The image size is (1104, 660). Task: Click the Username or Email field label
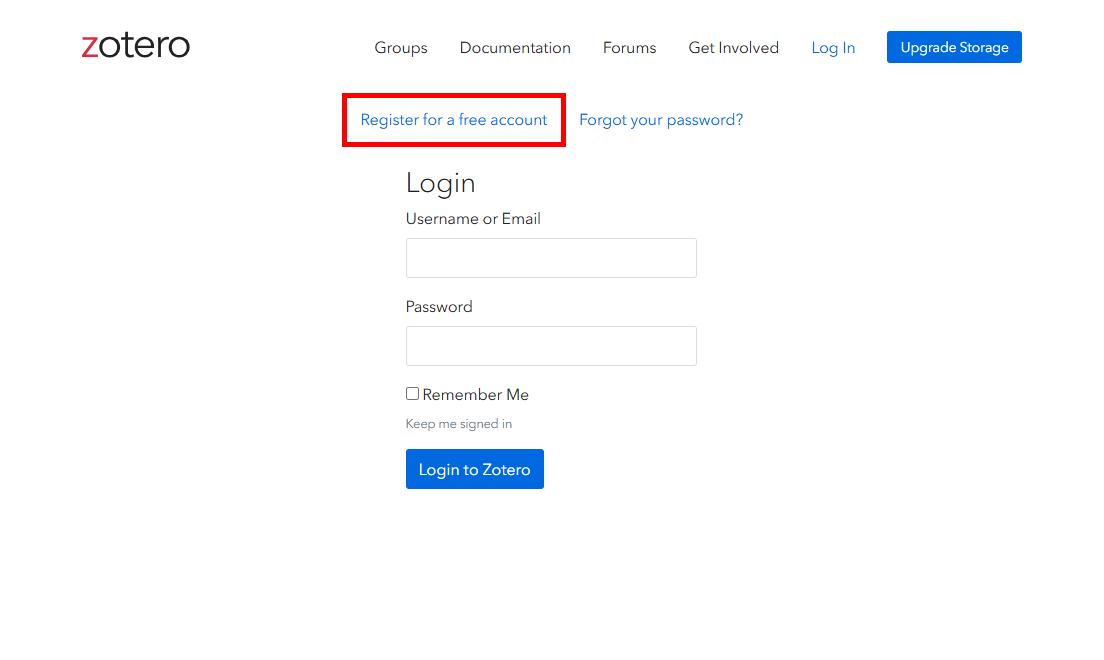coord(473,219)
